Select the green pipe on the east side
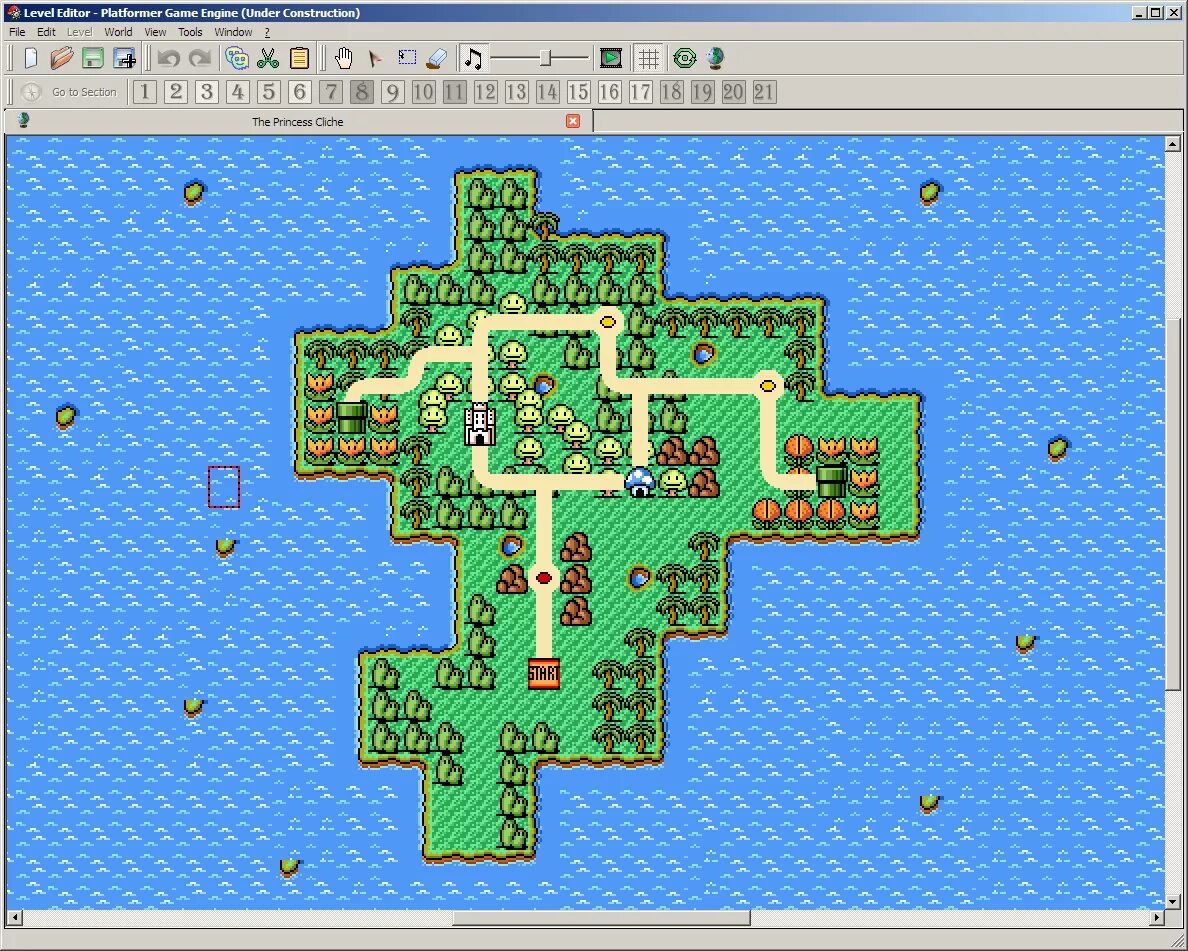The height and width of the screenshot is (951, 1188). 831,481
